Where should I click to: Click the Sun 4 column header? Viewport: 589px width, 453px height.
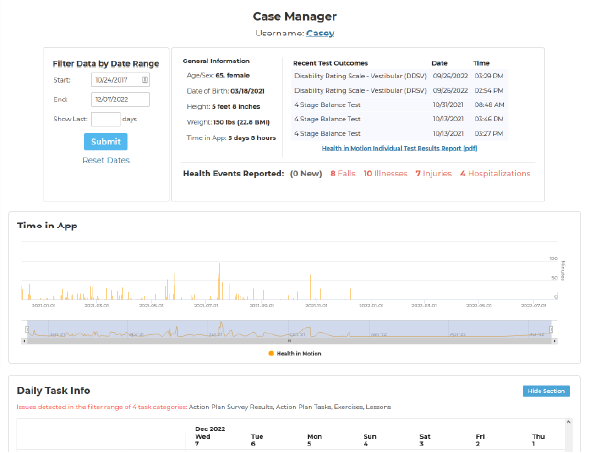click(x=370, y=440)
